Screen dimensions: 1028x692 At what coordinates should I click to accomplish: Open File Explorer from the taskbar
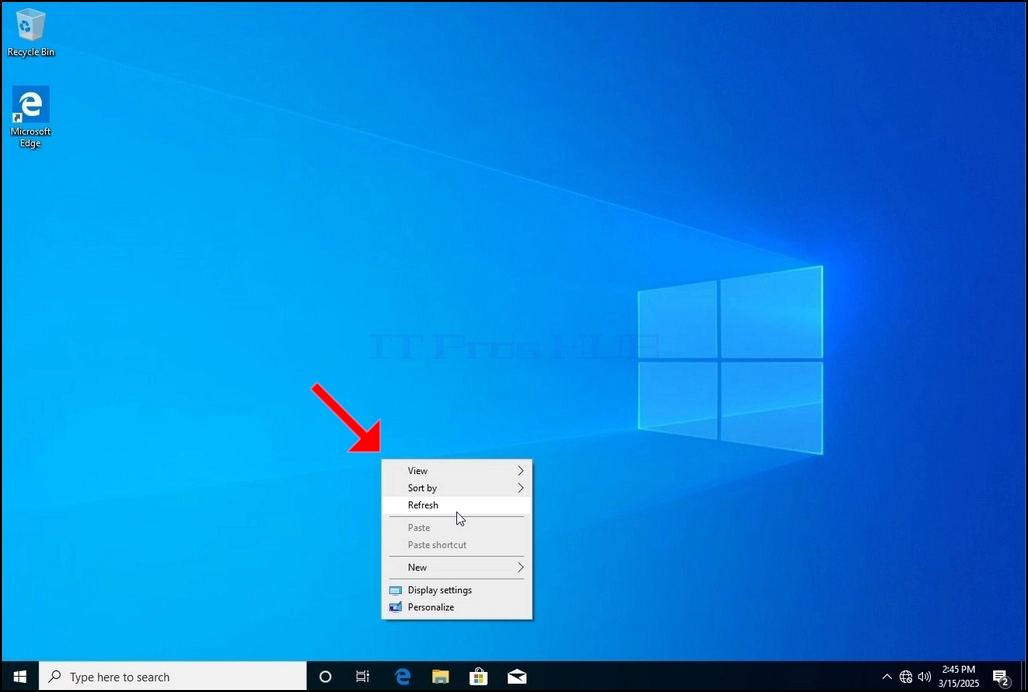pos(440,676)
